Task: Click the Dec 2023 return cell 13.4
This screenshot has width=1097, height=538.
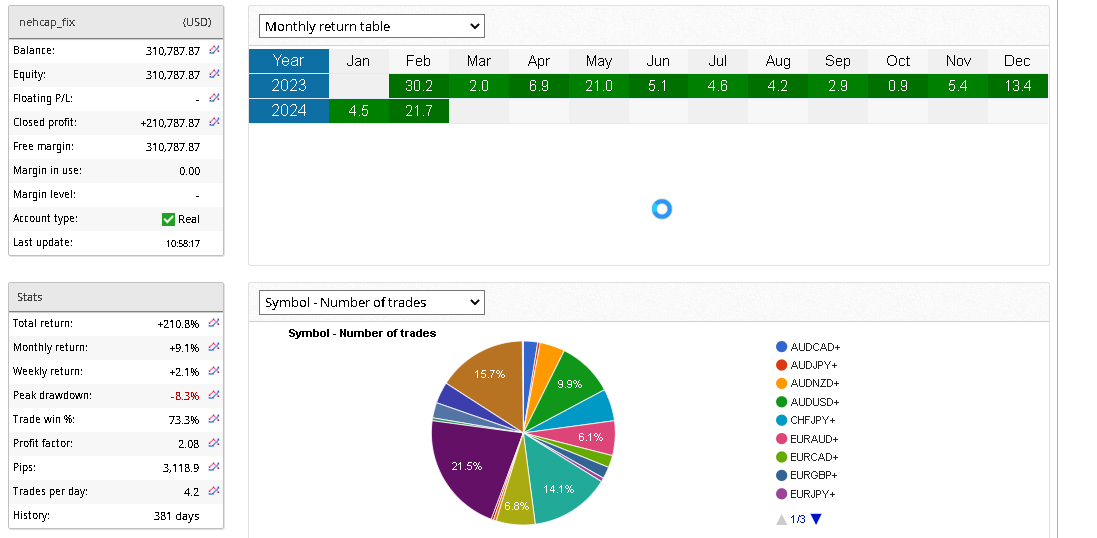Action: [x=1017, y=86]
